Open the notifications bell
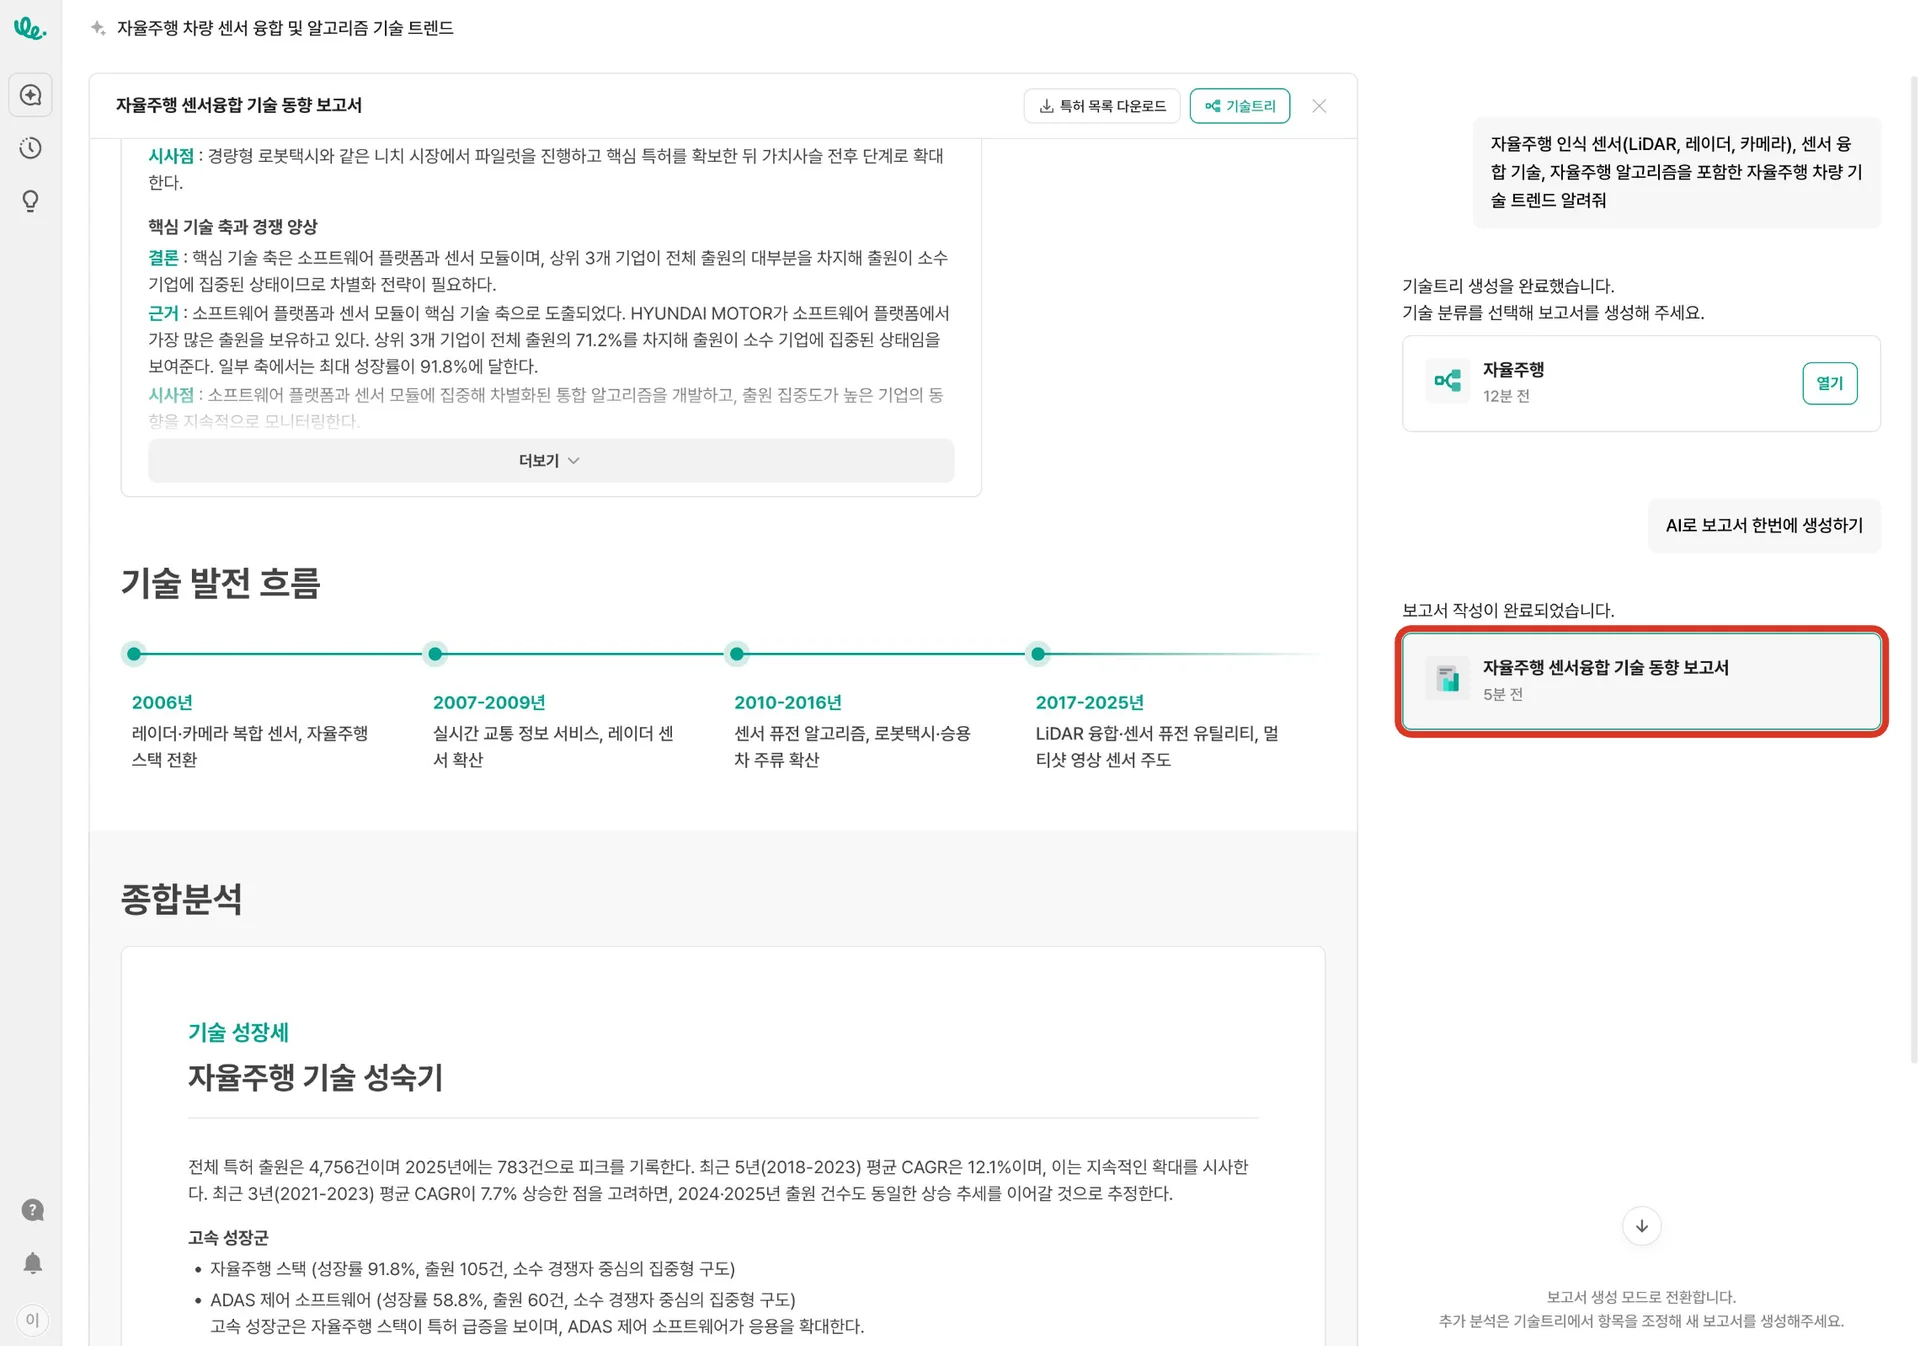This screenshot has height=1346, width=1920. (x=32, y=1263)
